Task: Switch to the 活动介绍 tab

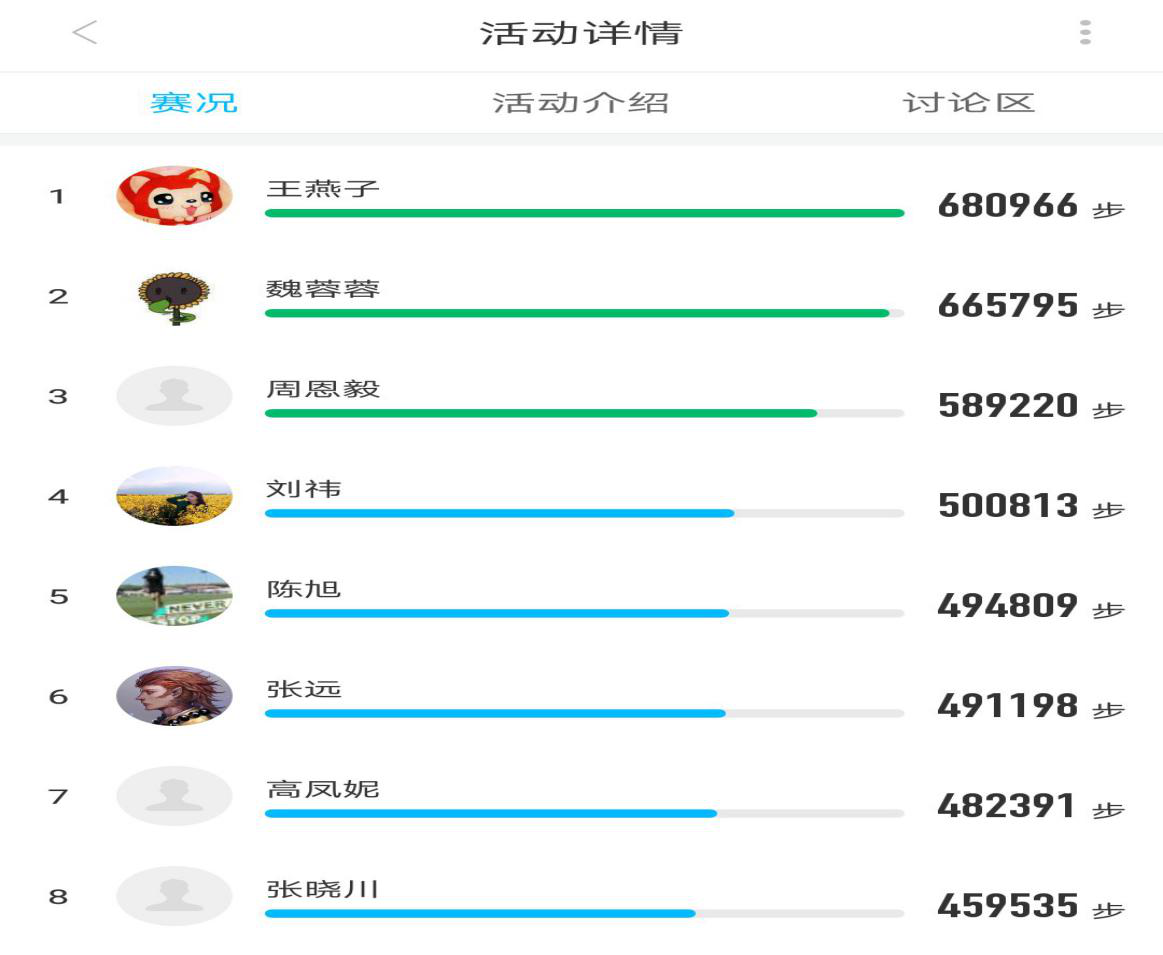Action: click(581, 102)
